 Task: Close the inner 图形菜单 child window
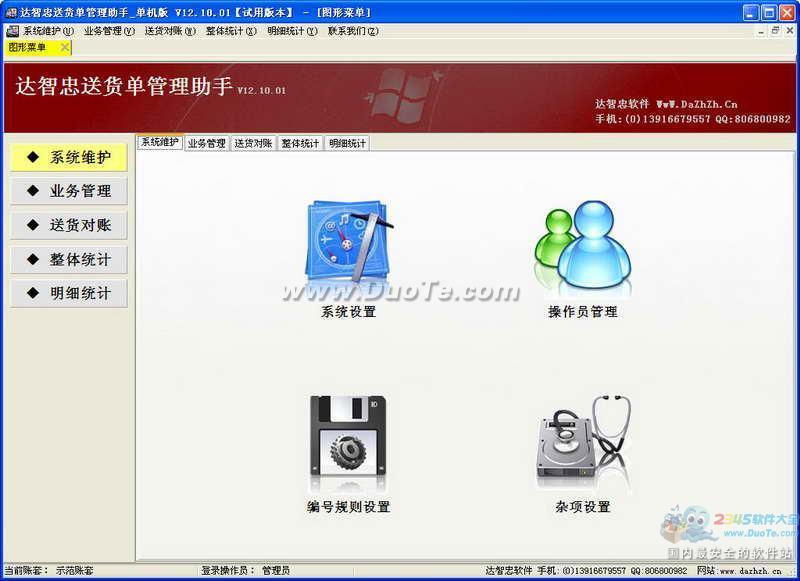coord(789,31)
